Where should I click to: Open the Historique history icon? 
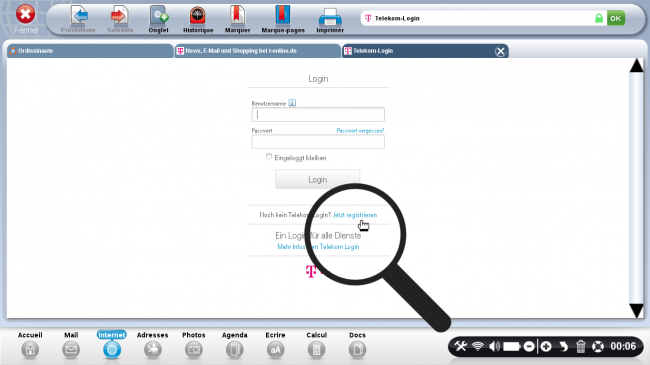click(198, 16)
